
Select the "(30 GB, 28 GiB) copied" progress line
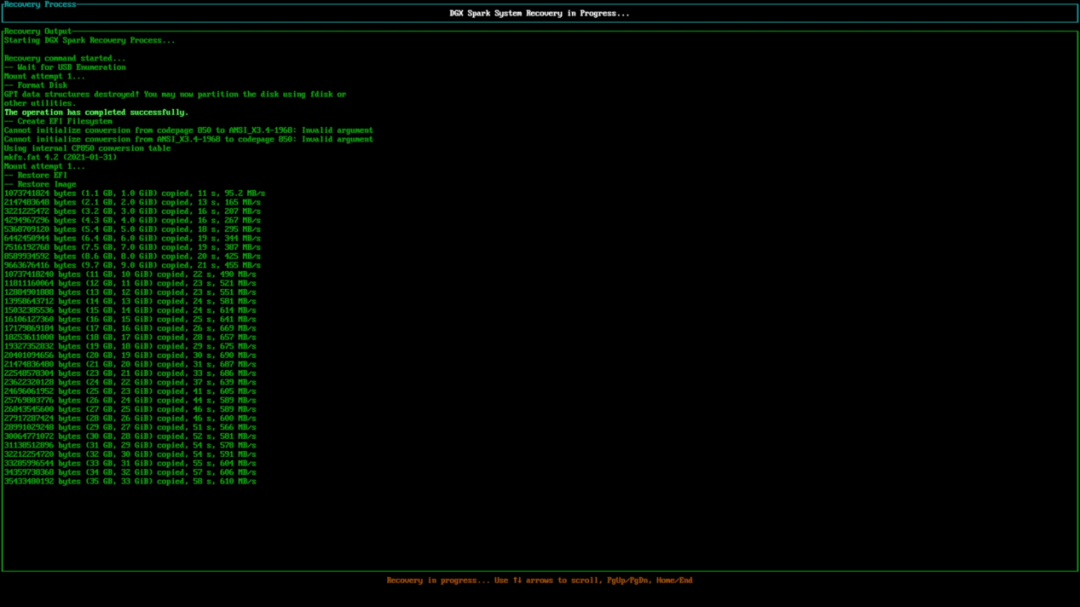coord(130,435)
